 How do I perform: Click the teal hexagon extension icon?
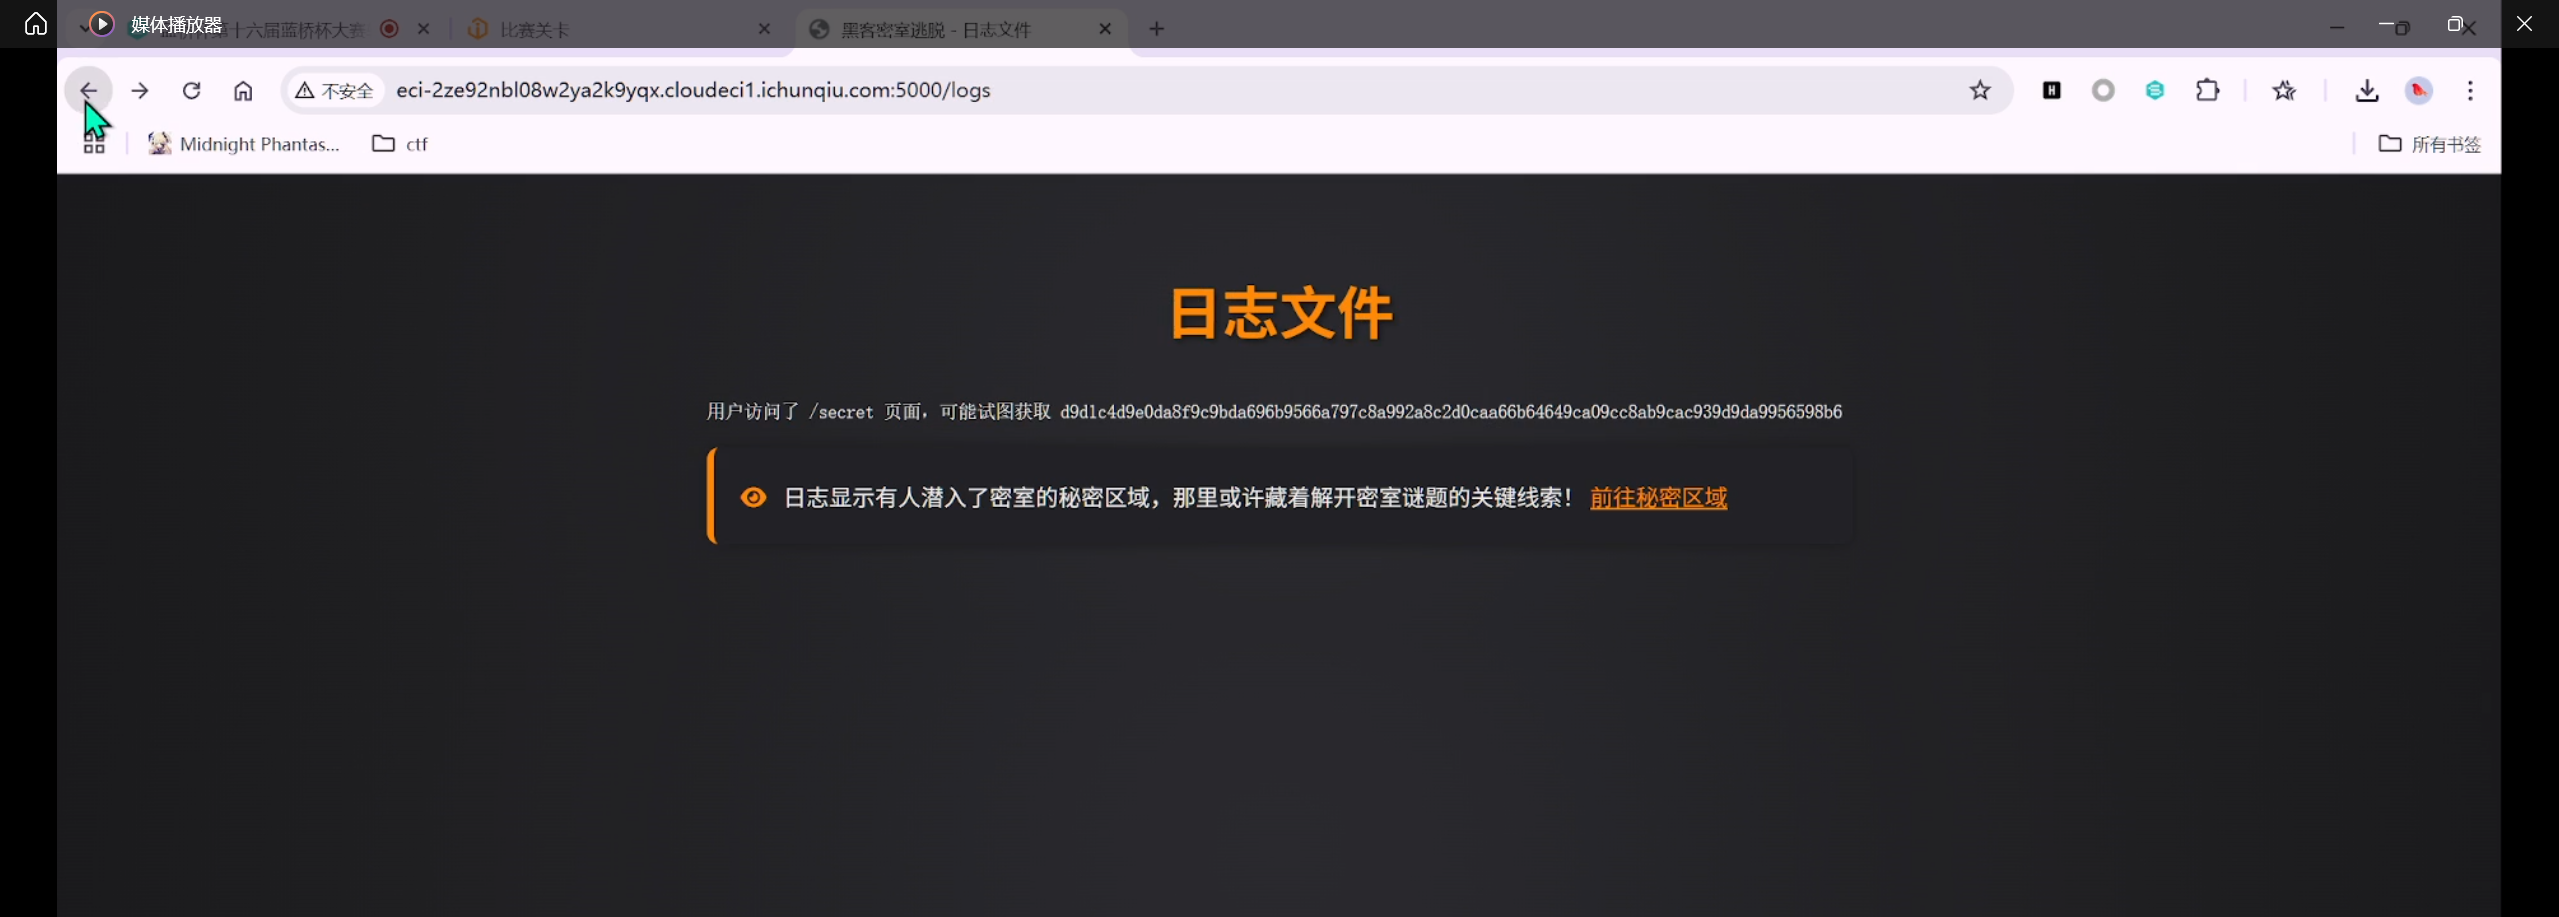point(2155,91)
